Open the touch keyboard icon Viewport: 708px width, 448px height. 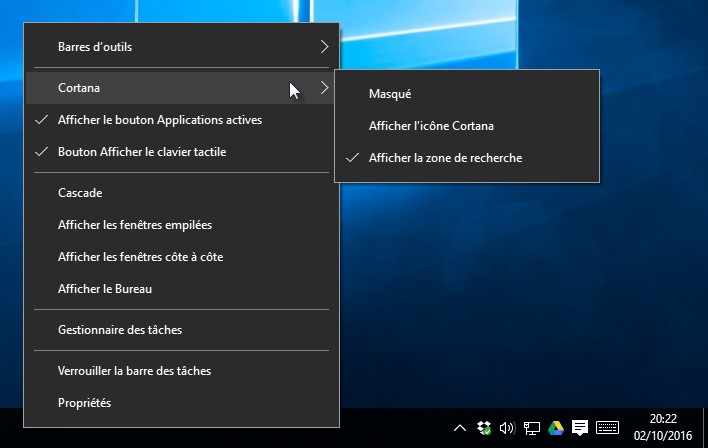607,428
